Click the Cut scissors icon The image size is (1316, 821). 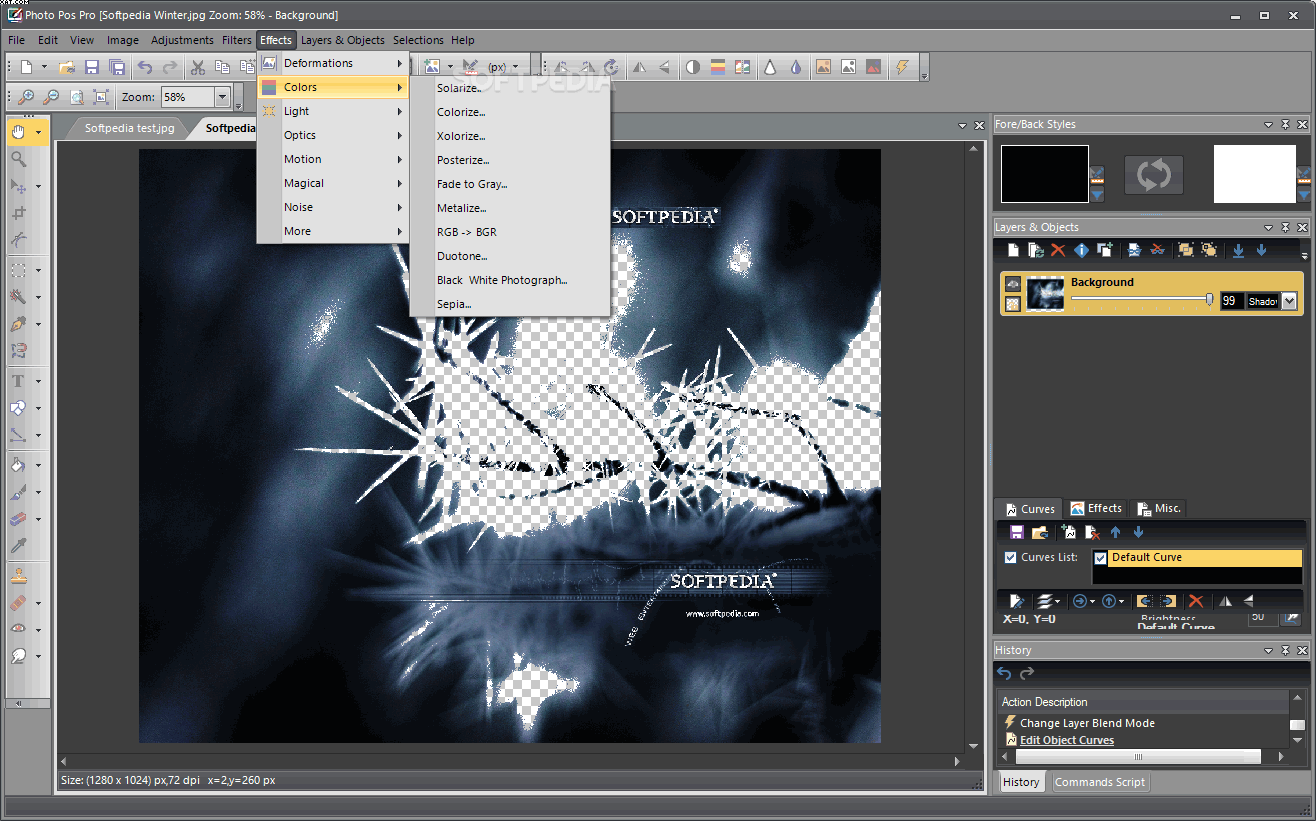tap(198, 67)
